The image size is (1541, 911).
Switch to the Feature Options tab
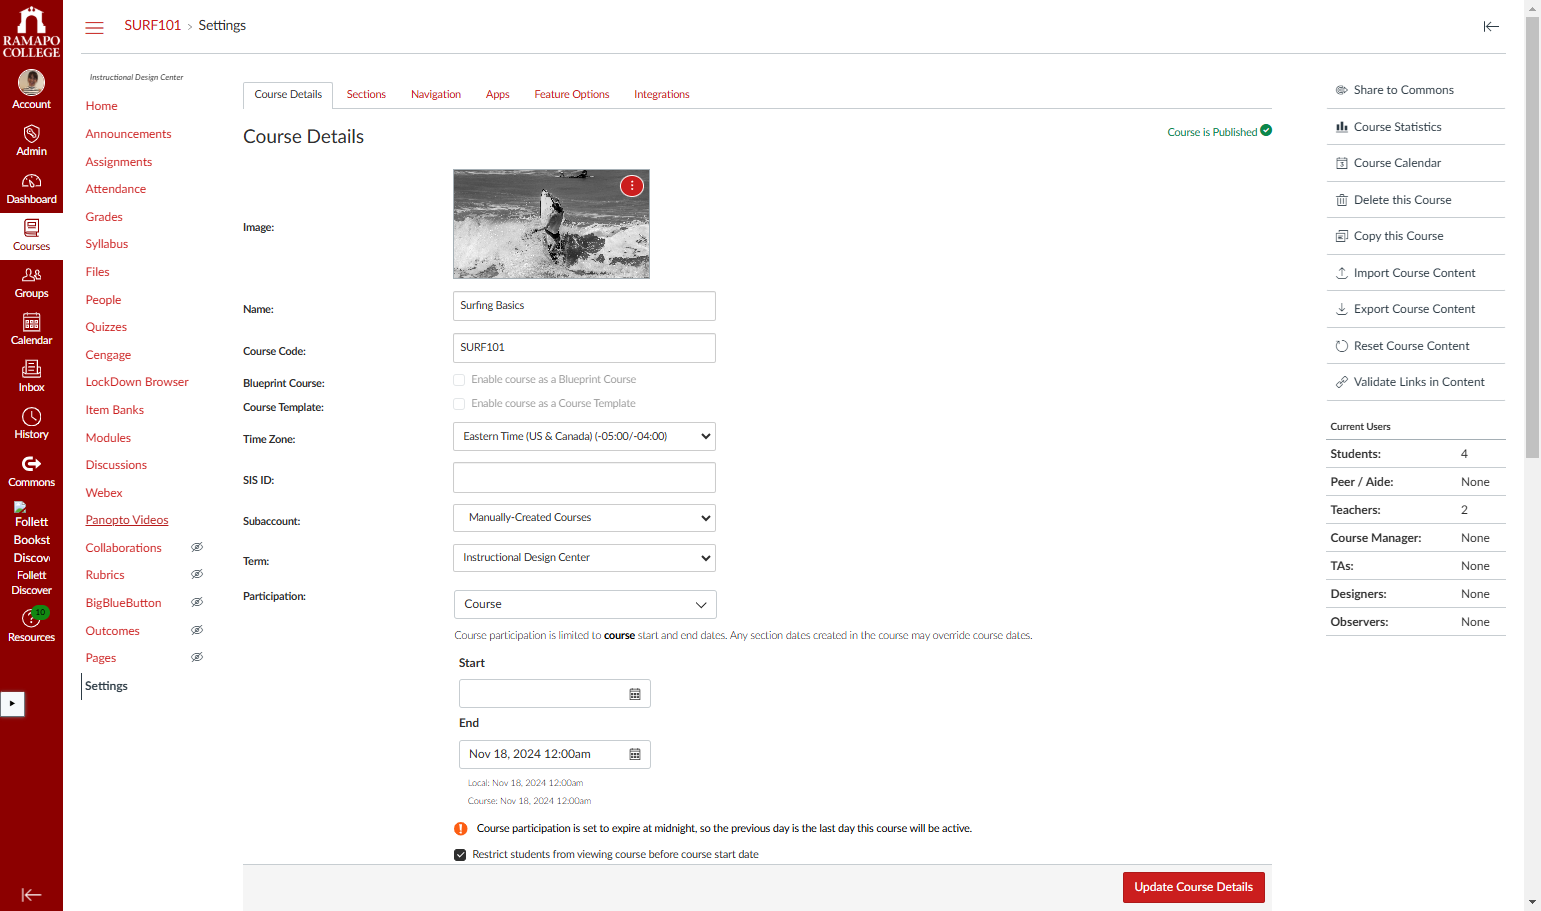tap(572, 95)
